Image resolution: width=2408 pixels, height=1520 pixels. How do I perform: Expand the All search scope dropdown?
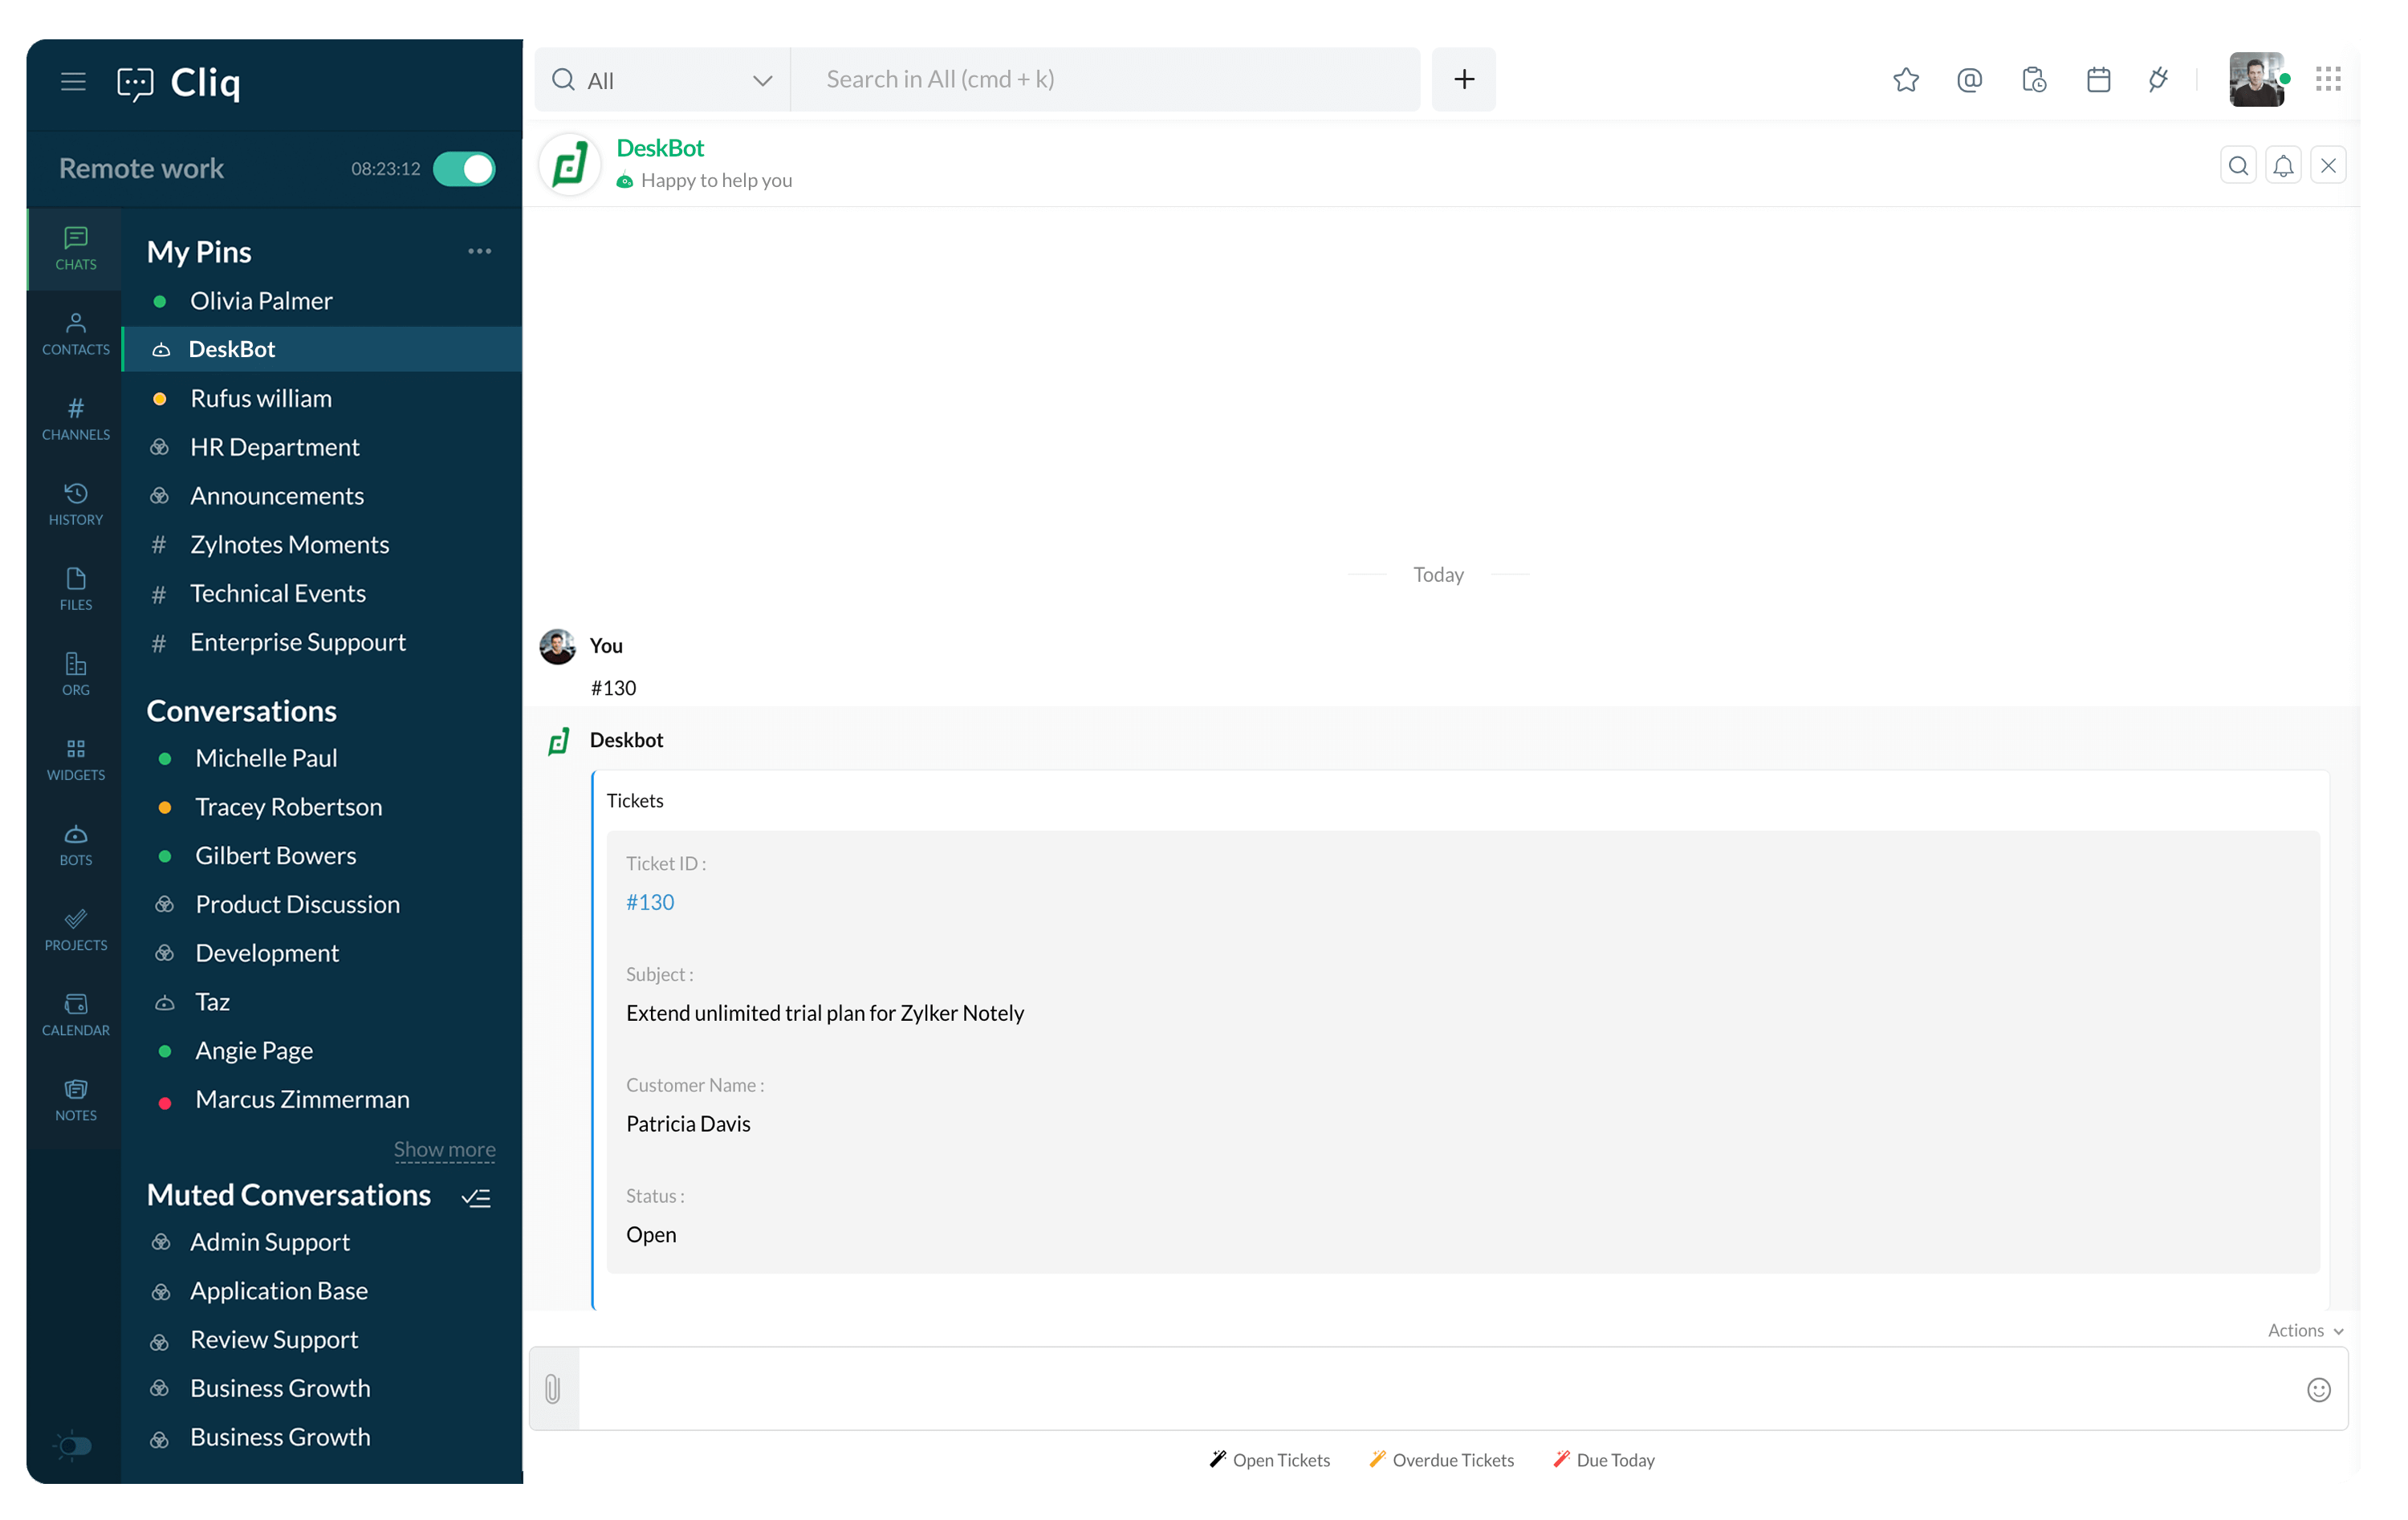[x=762, y=81]
